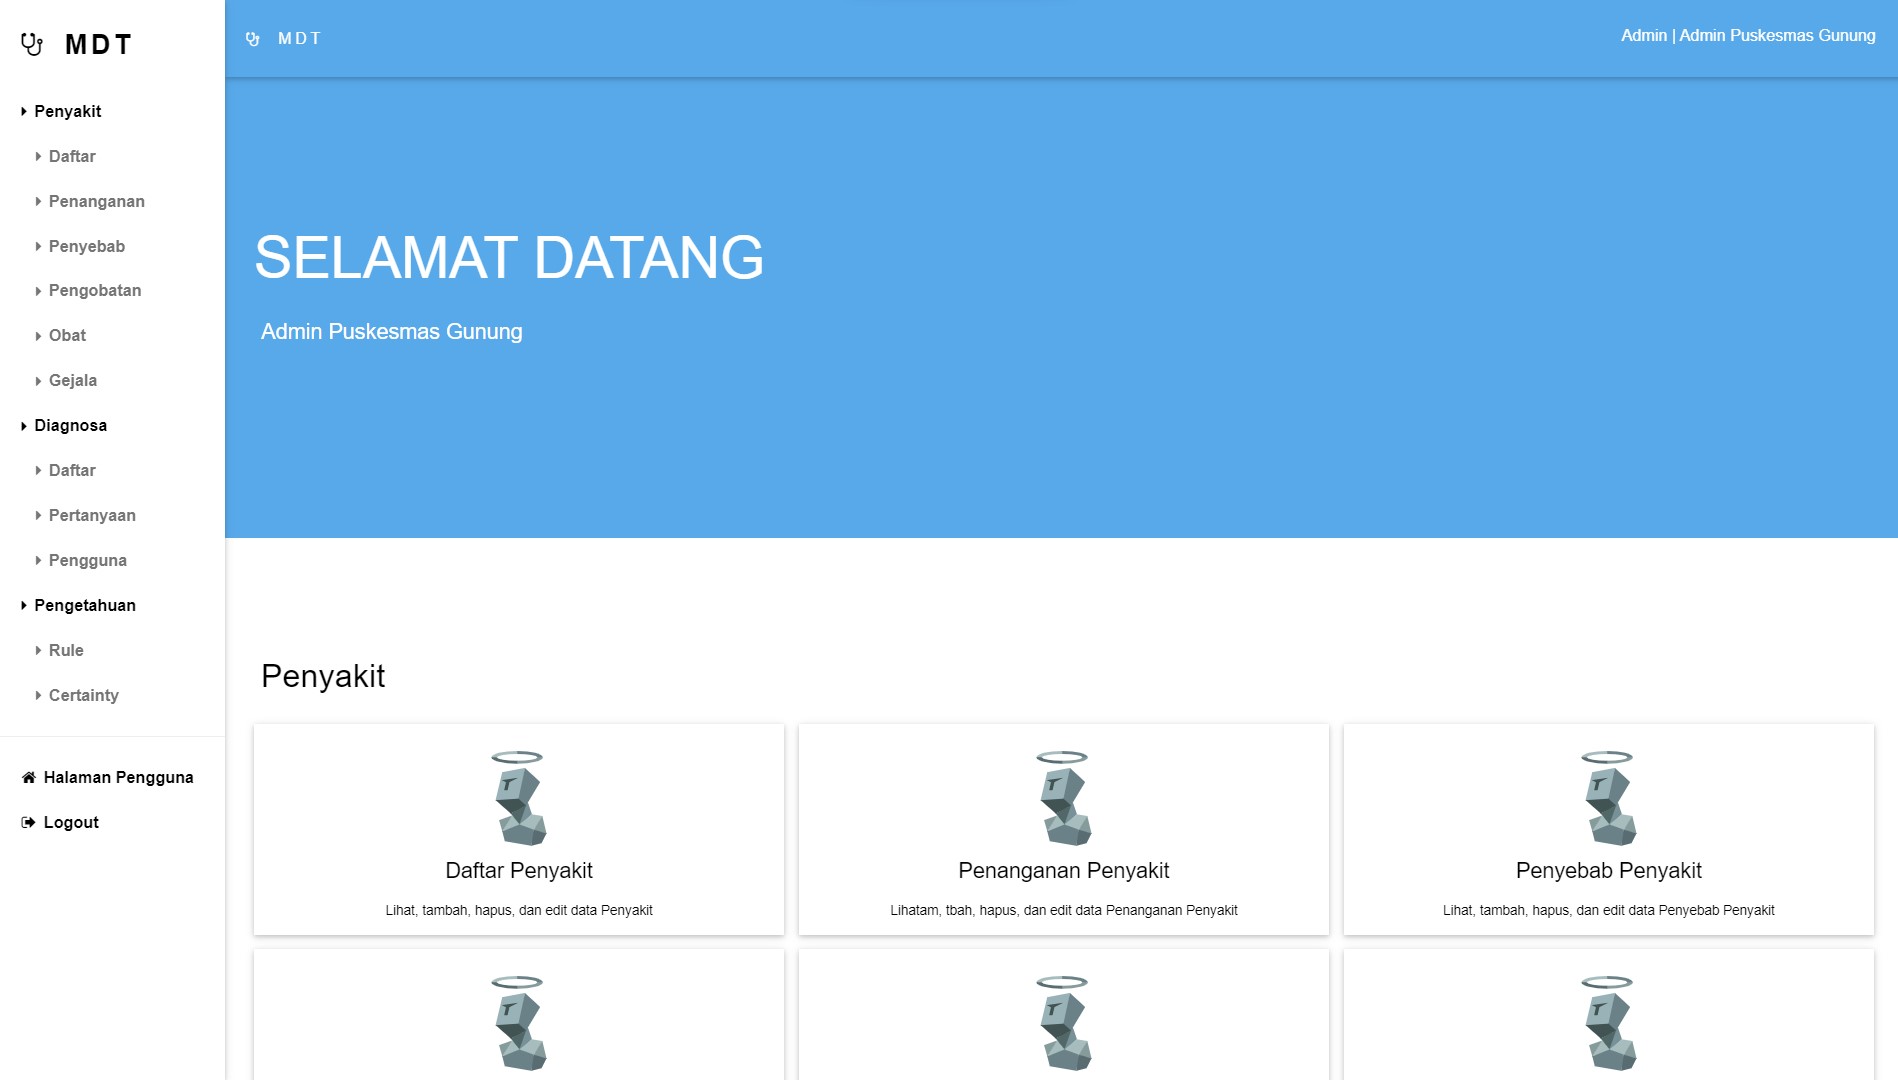
Task: Click the stethoscope icon in the top header
Action: tap(253, 39)
